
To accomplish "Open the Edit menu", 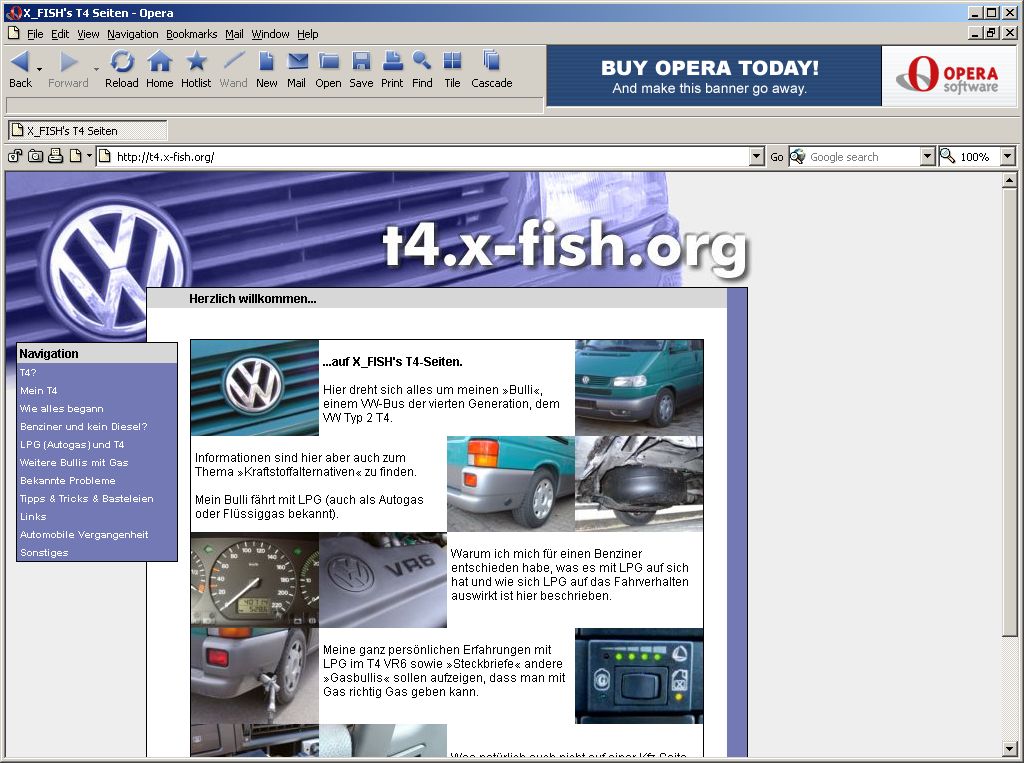I will tap(59, 34).
